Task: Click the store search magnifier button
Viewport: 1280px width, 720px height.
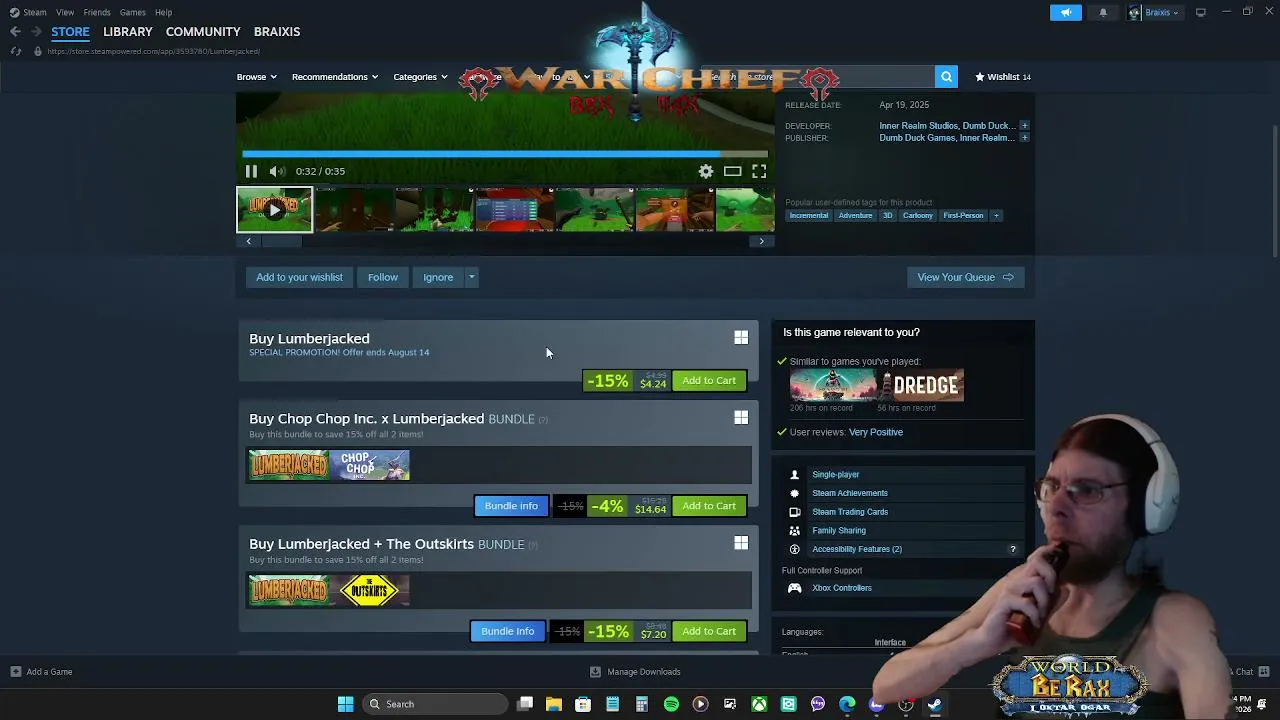Action: (x=946, y=76)
